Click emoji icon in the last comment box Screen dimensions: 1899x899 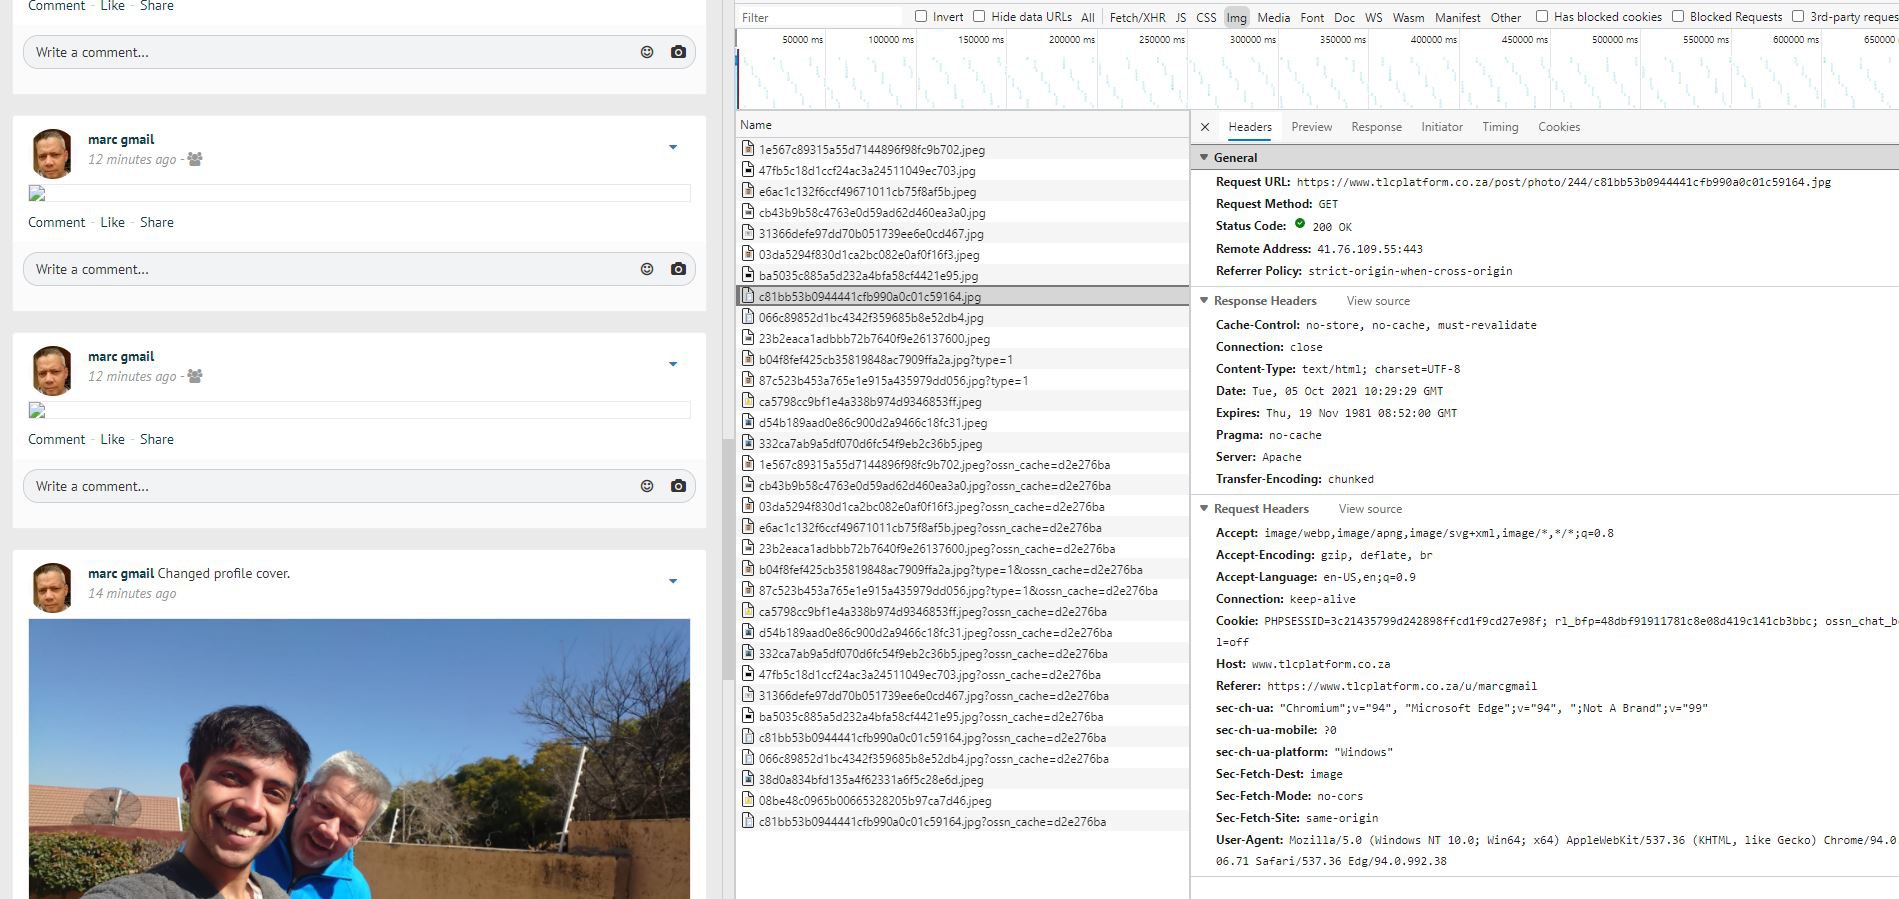click(647, 486)
